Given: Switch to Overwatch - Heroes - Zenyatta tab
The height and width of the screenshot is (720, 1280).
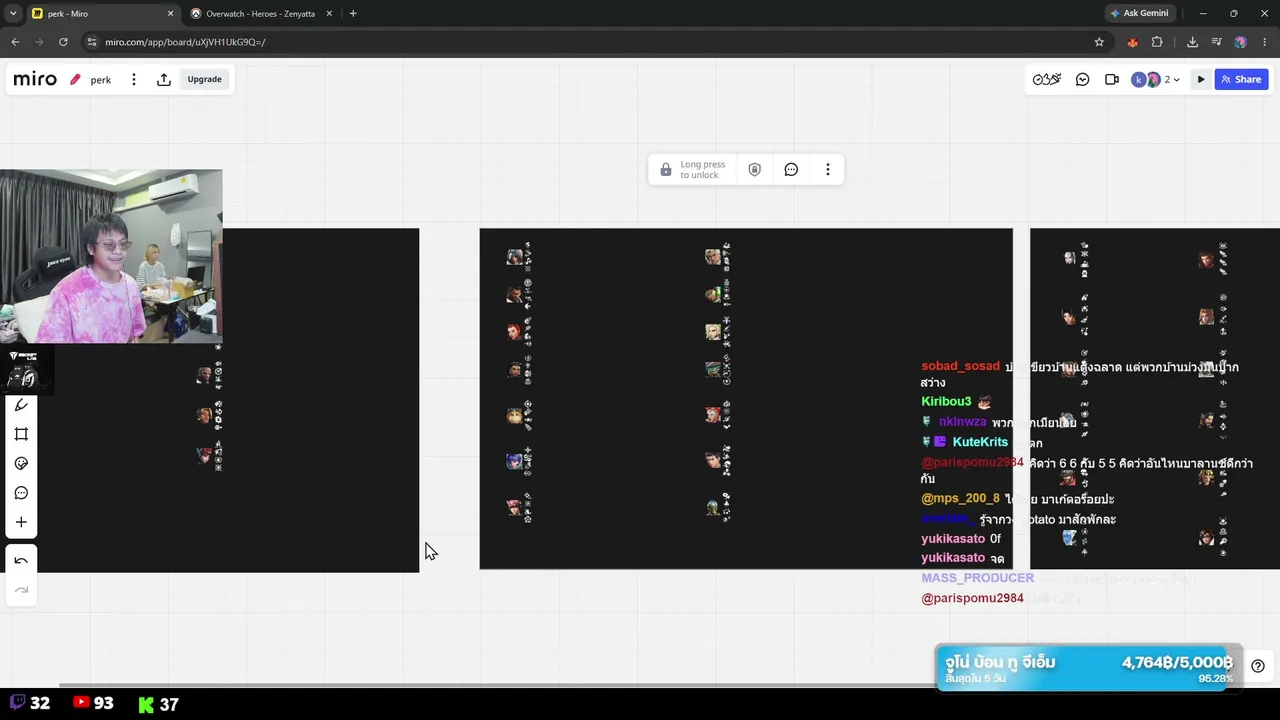Looking at the screenshot, I should (x=261, y=14).
